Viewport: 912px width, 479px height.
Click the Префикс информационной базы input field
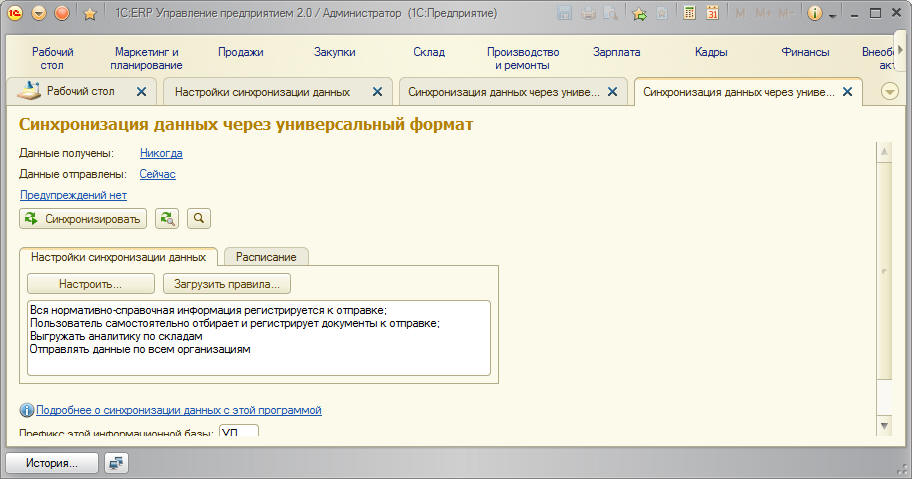click(x=238, y=432)
